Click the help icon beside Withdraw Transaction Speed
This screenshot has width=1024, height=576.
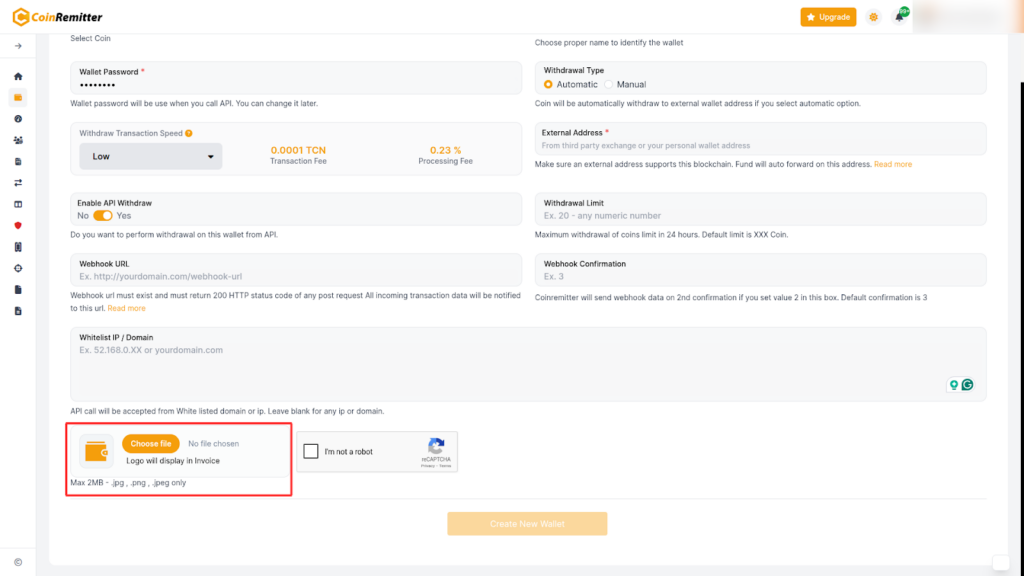(189, 133)
